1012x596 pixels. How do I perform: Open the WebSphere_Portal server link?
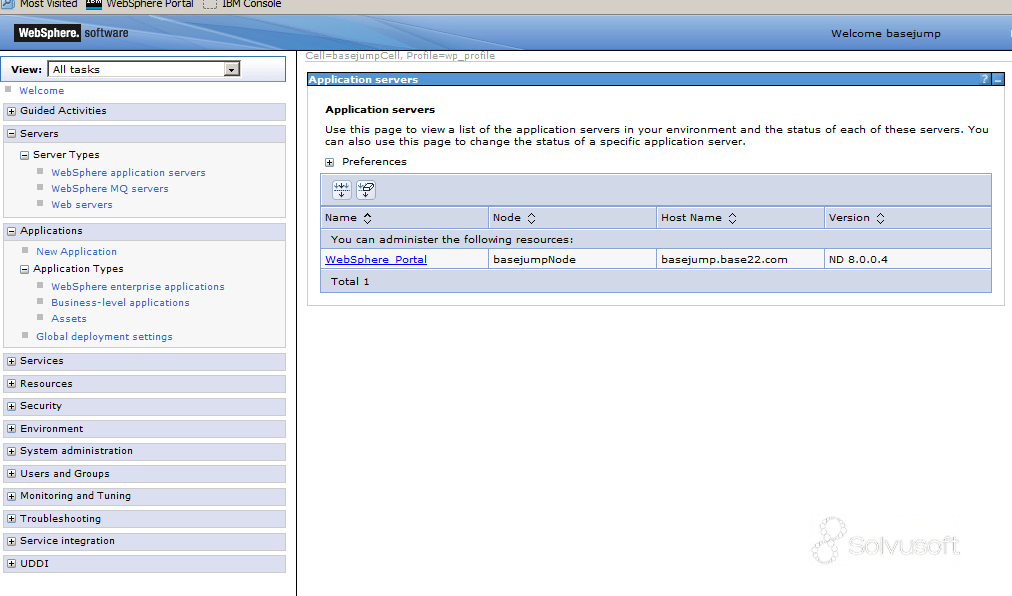(x=376, y=260)
